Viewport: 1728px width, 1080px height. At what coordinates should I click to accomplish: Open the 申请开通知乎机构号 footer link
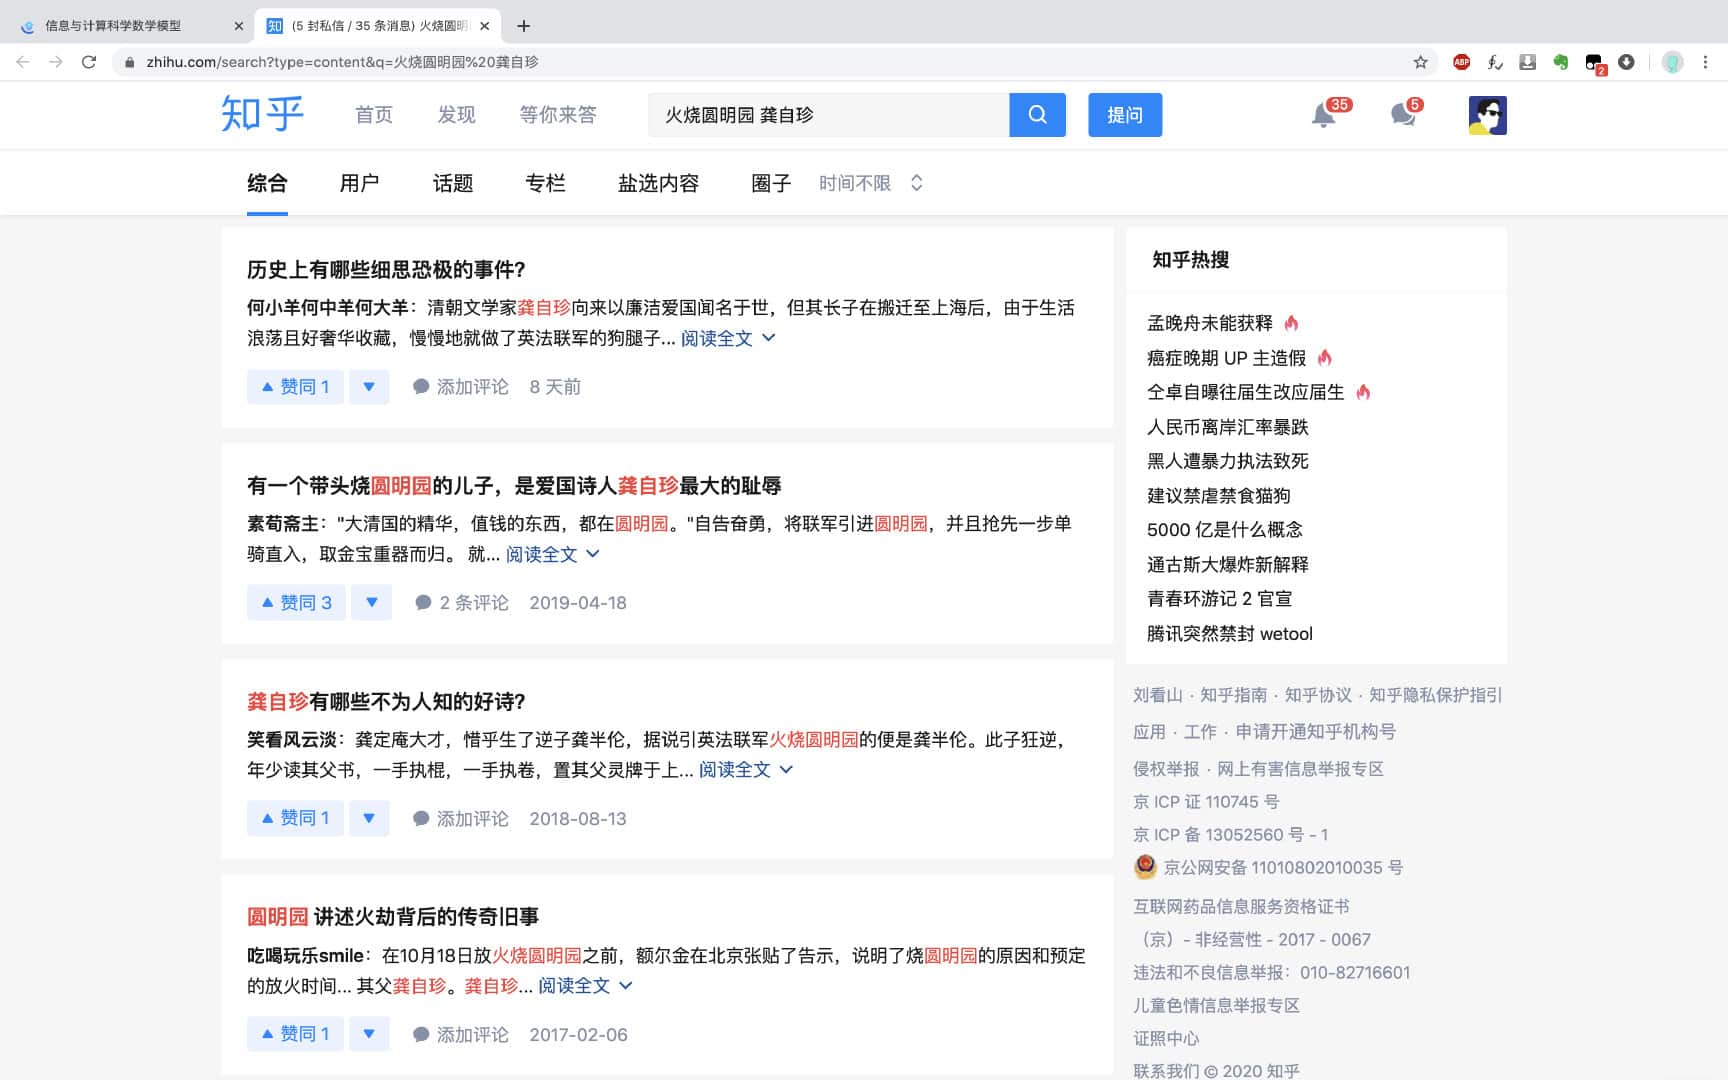tap(1316, 732)
